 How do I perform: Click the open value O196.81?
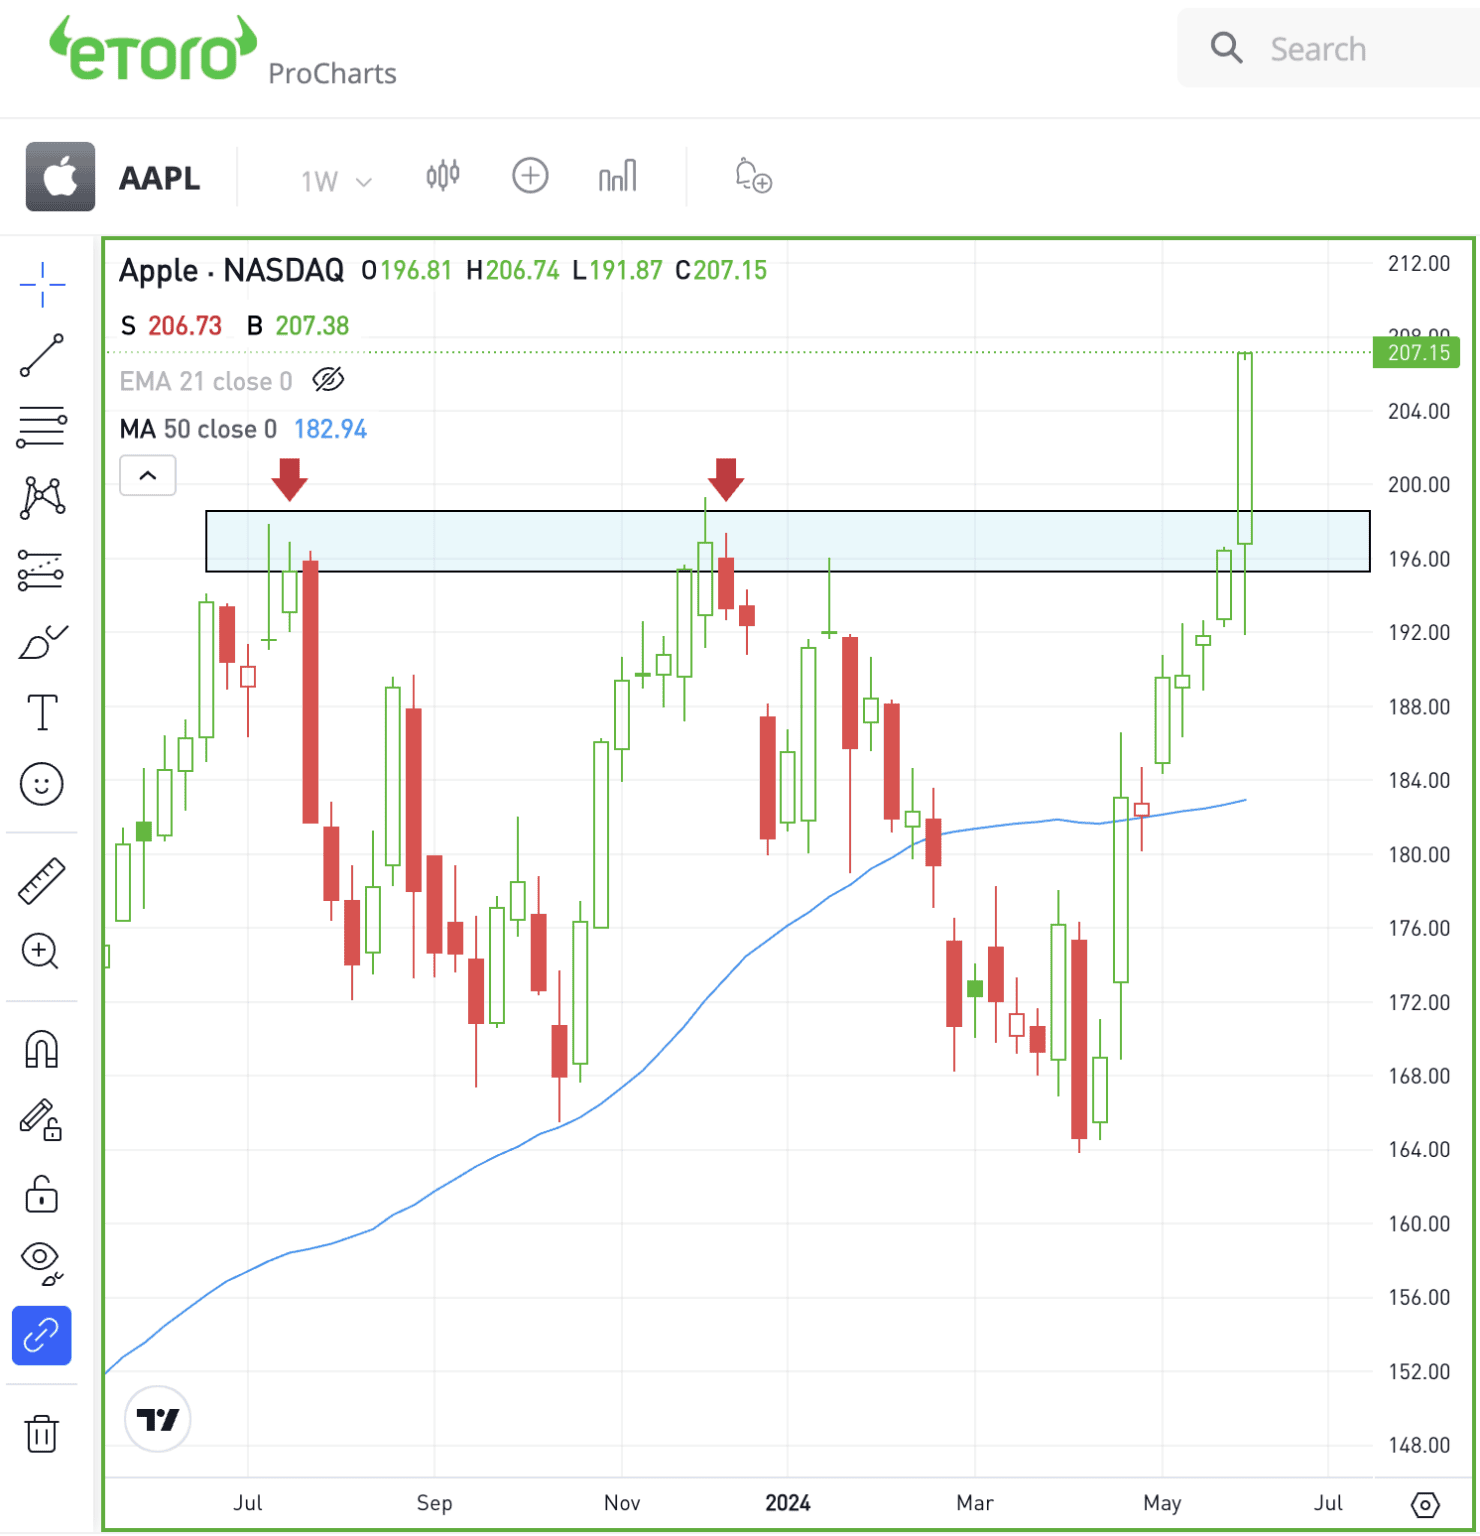coord(407,271)
